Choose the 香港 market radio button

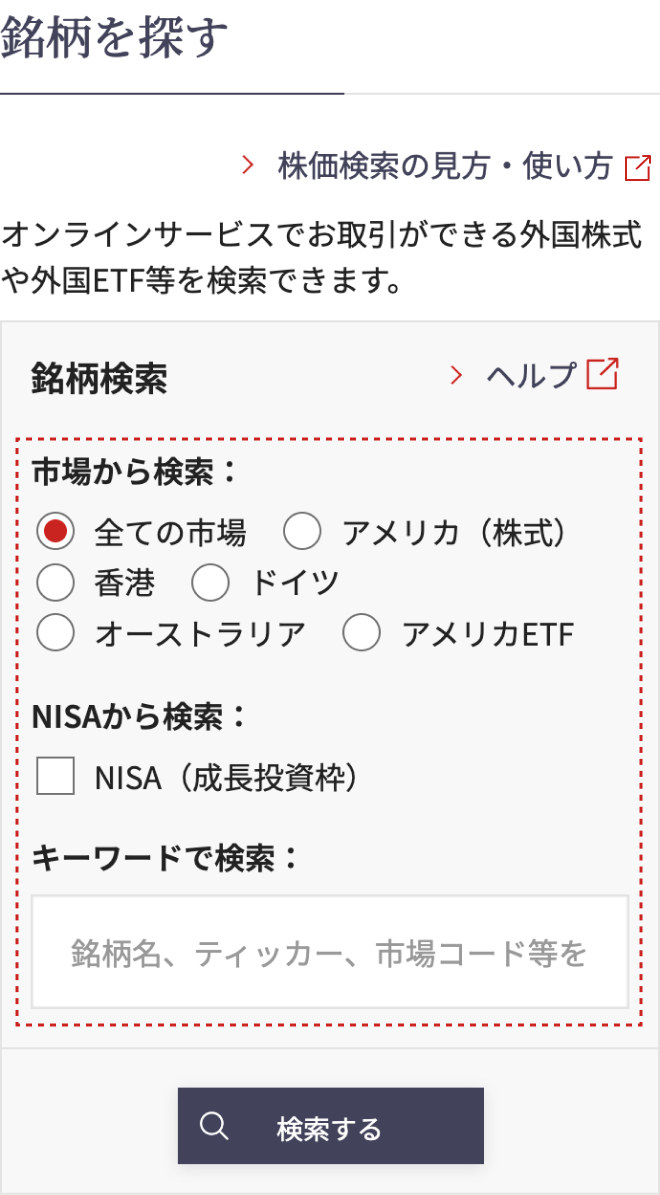pos(56,584)
